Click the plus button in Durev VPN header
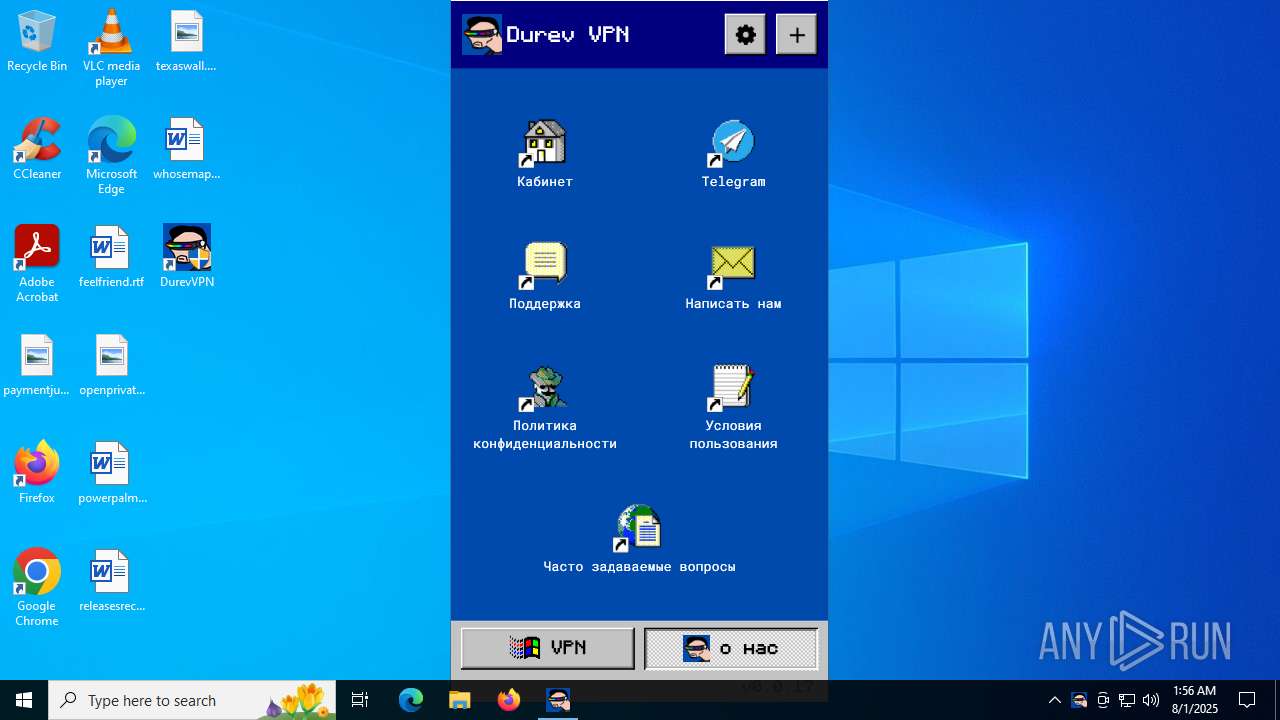This screenshot has width=1280, height=720. pyautogui.click(x=796, y=35)
